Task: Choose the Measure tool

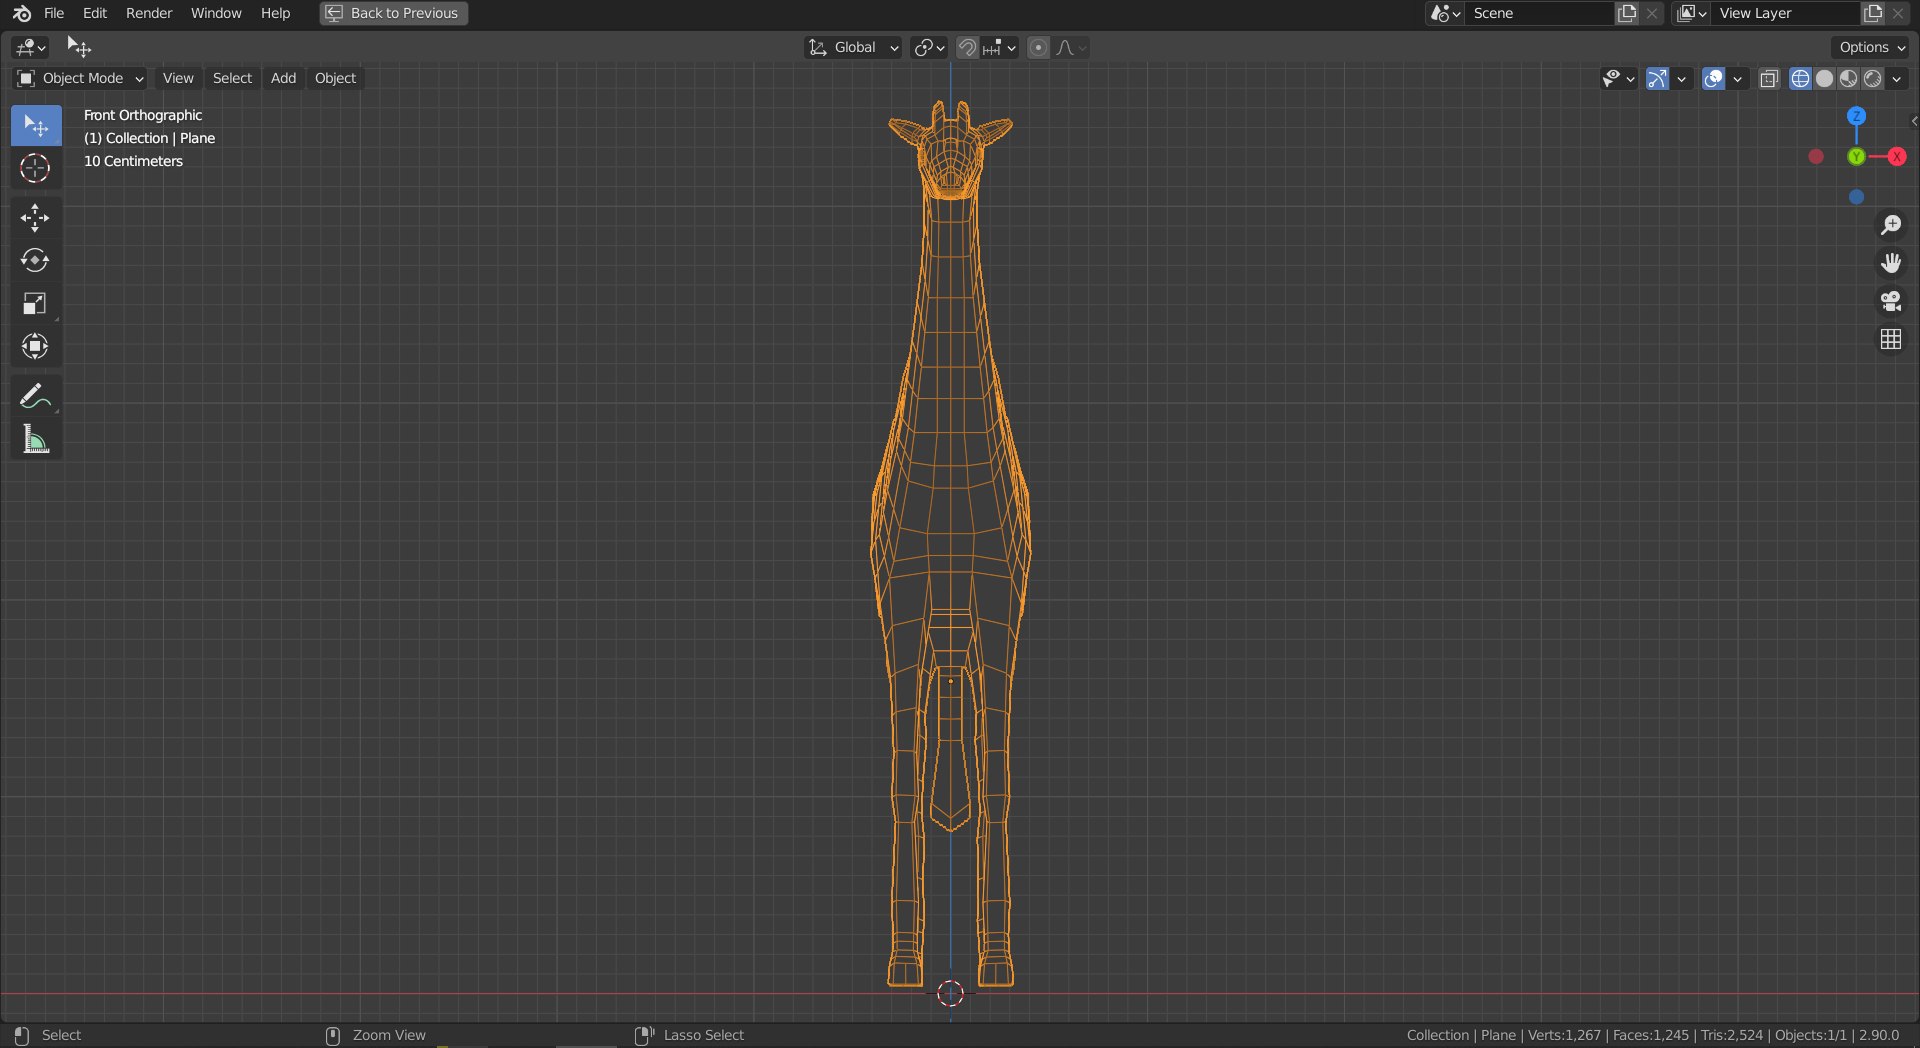Action: pyautogui.click(x=36, y=439)
